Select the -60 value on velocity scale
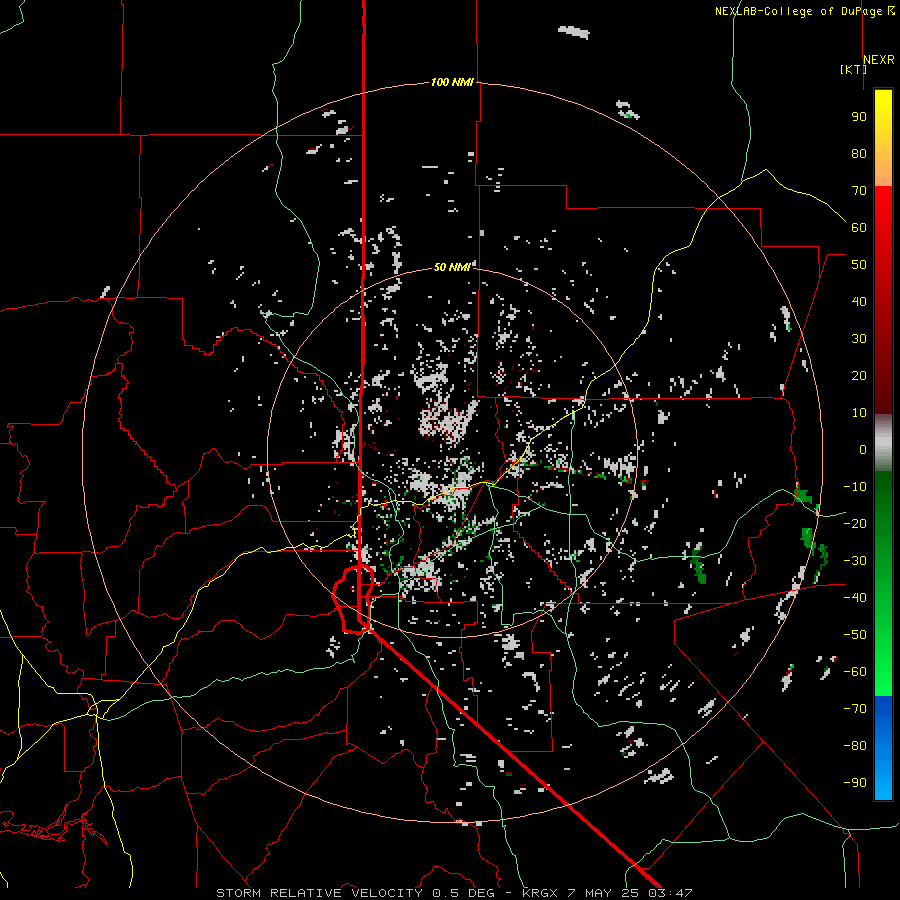This screenshot has width=900, height=900. 855,672
